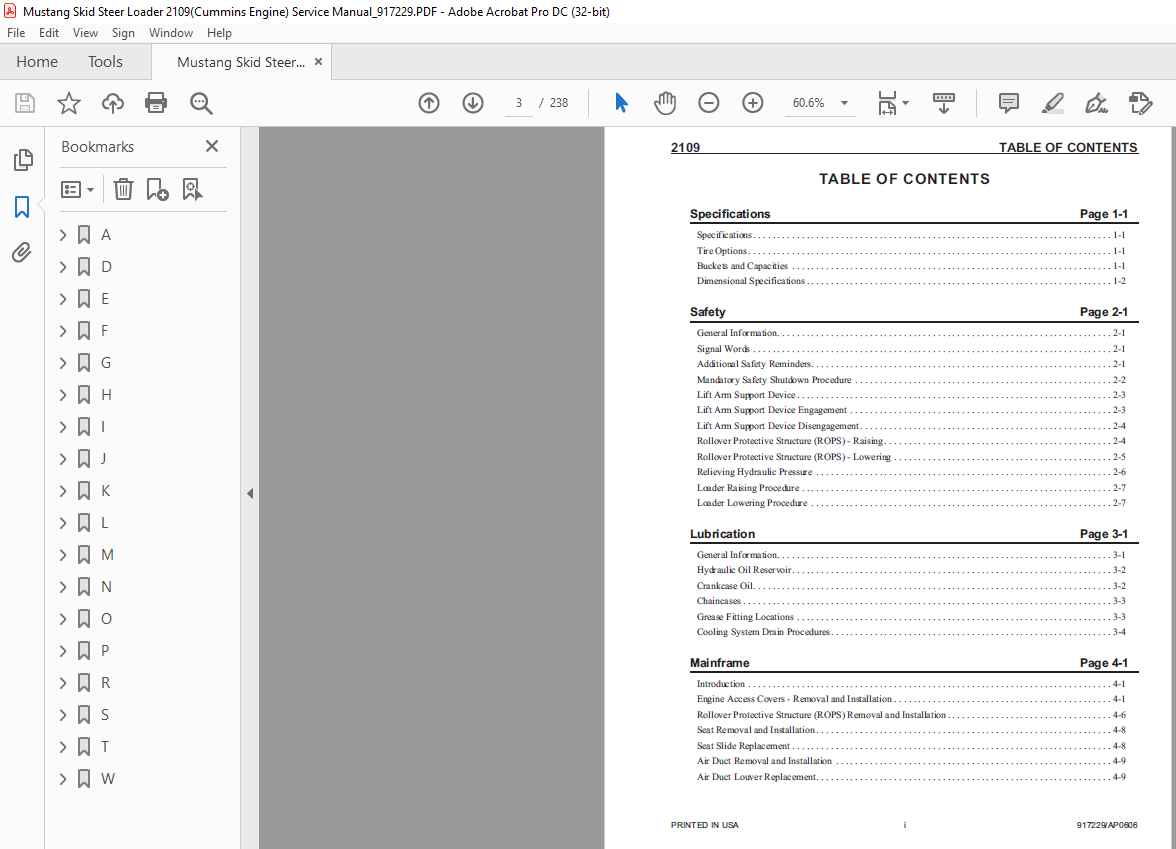The width and height of the screenshot is (1176, 849).
Task: Open the Sign menu
Action: pyautogui.click(x=123, y=33)
